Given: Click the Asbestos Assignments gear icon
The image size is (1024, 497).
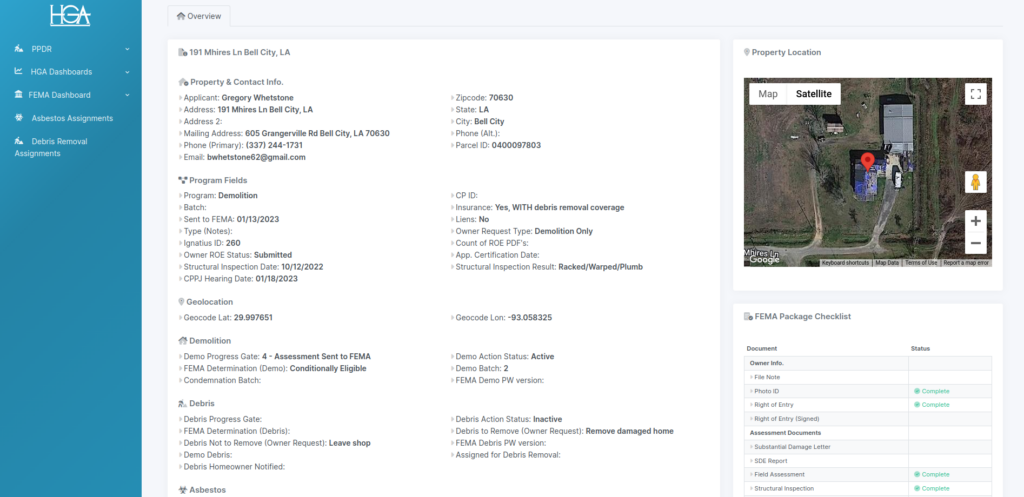Looking at the screenshot, I should tap(19, 118).
